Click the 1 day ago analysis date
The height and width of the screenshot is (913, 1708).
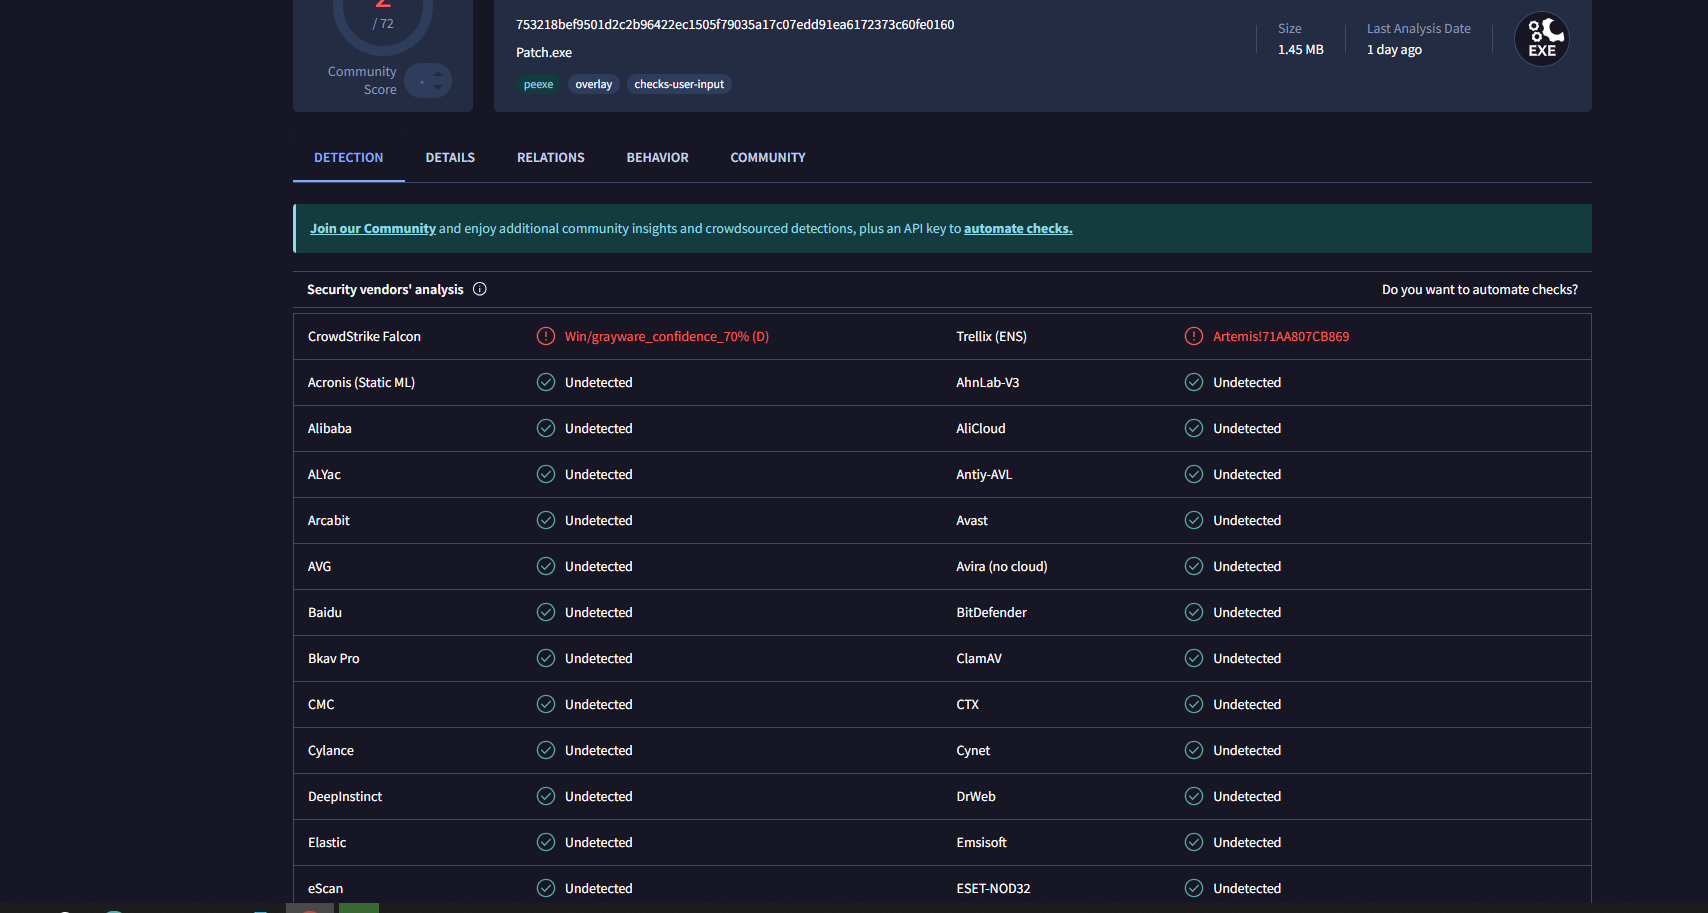[1394, 49]
